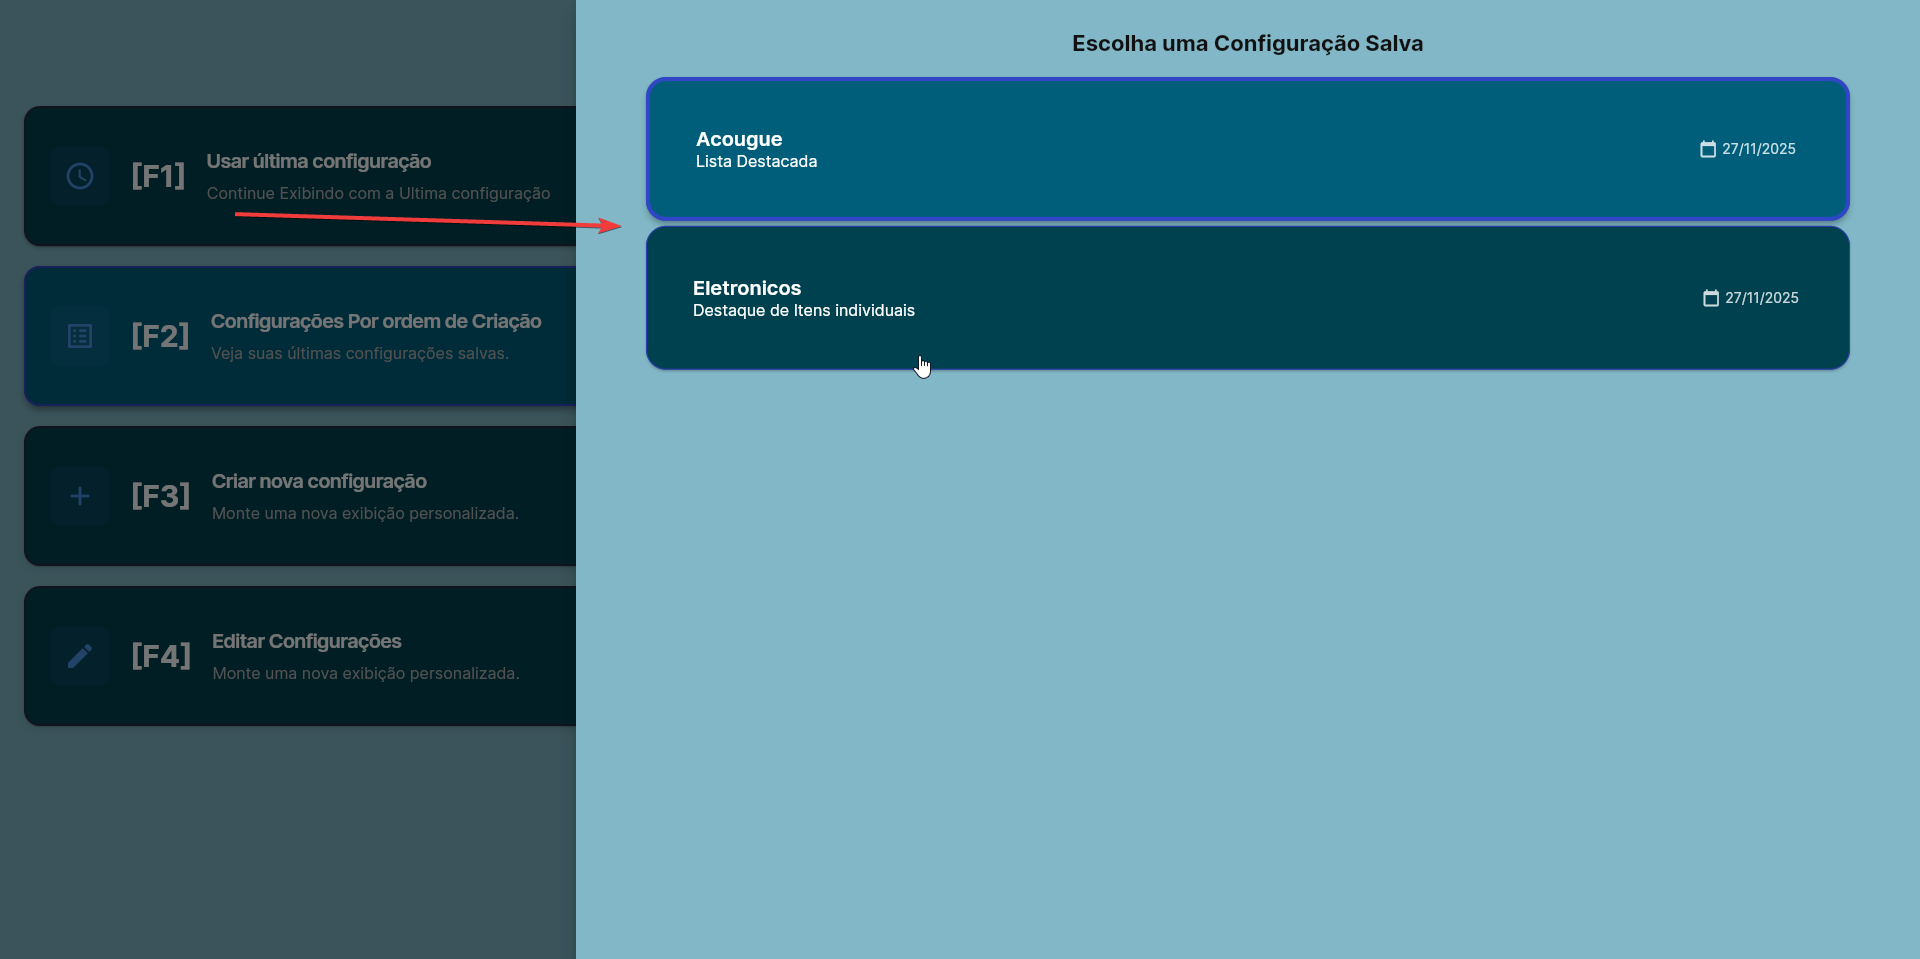This screenshot has height=959, width=1920.
Task: Click the pencil icon for Editar Configurações
Action: coord(80,656)
